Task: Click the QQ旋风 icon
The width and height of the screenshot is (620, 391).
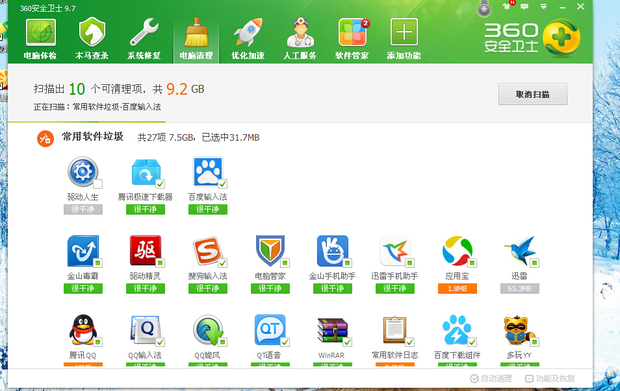Action: tap(208, 330)
